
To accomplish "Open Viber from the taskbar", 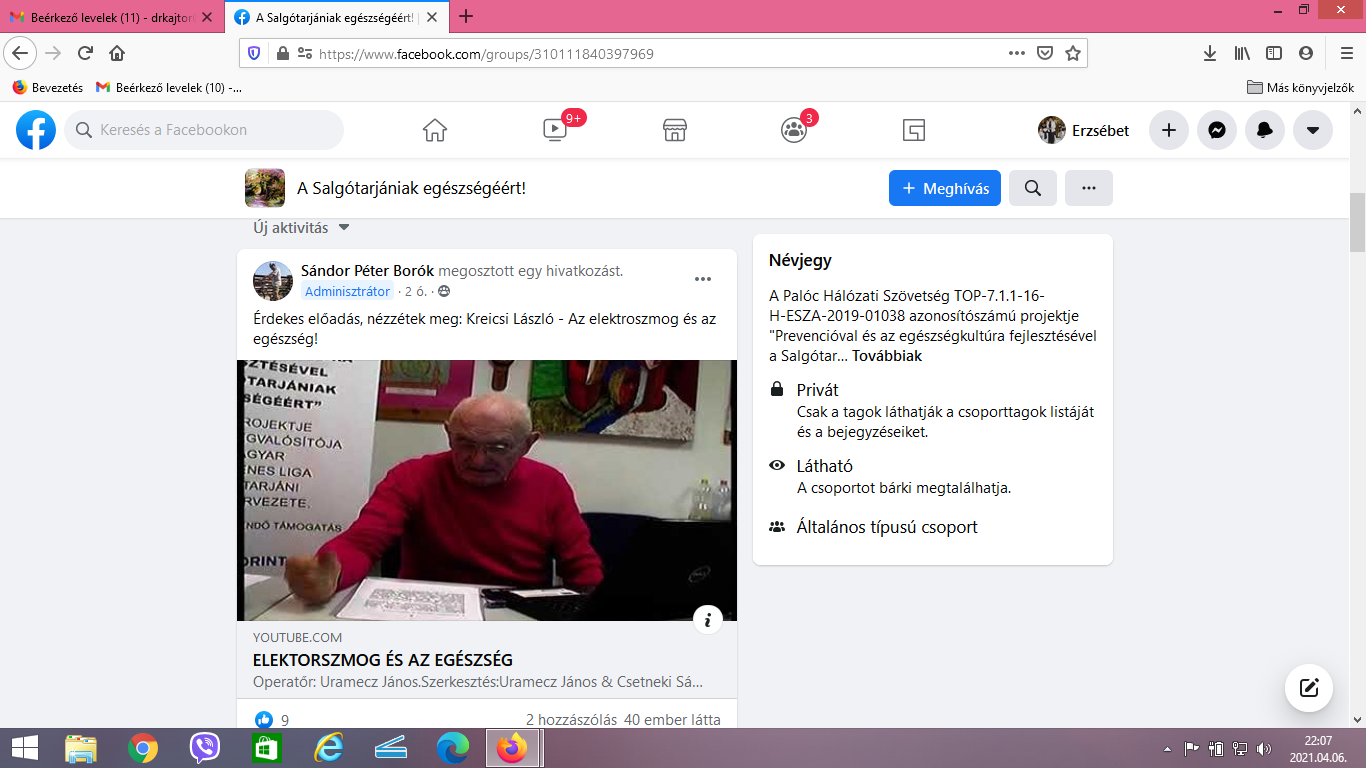I will tap(204, 747).
